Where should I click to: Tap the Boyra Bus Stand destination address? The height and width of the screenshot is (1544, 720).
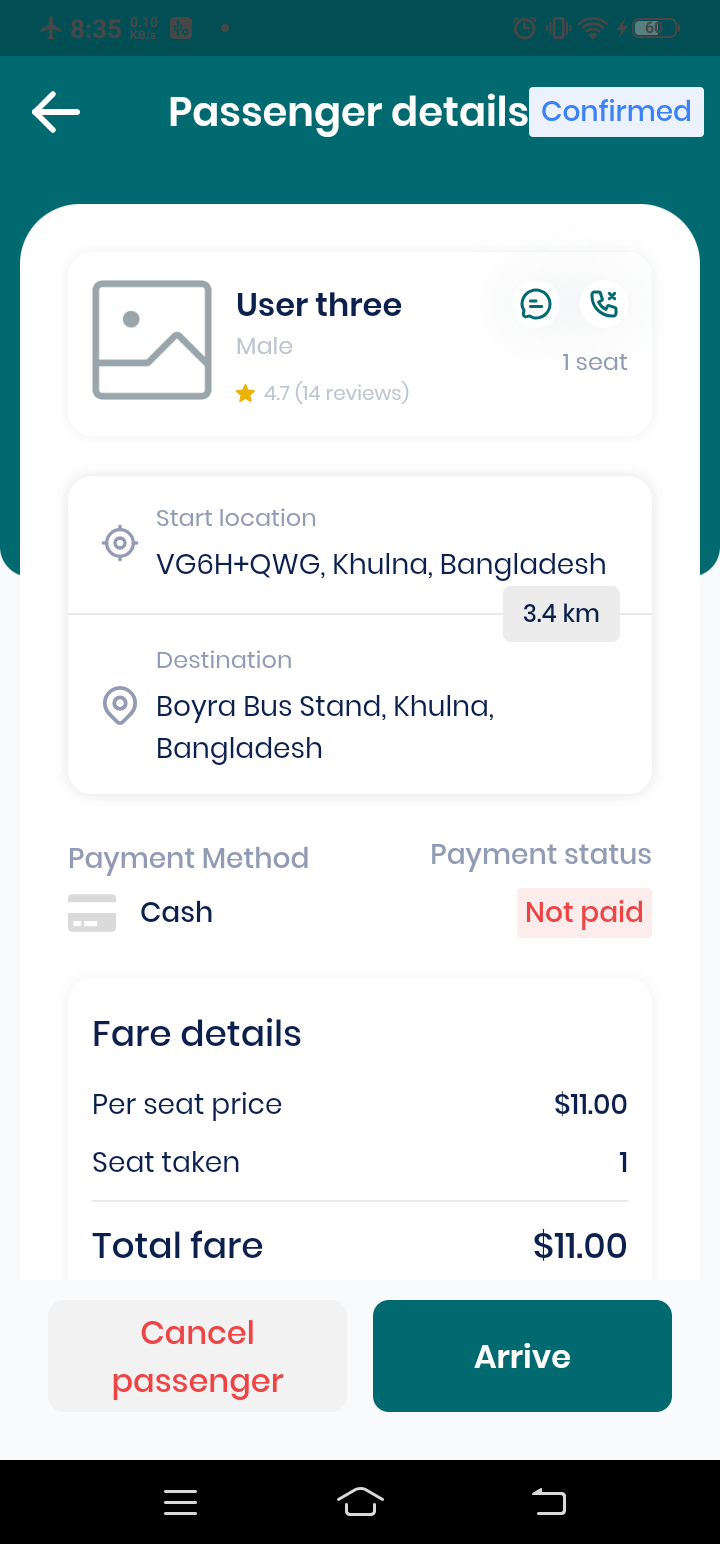tap(325, 727)
